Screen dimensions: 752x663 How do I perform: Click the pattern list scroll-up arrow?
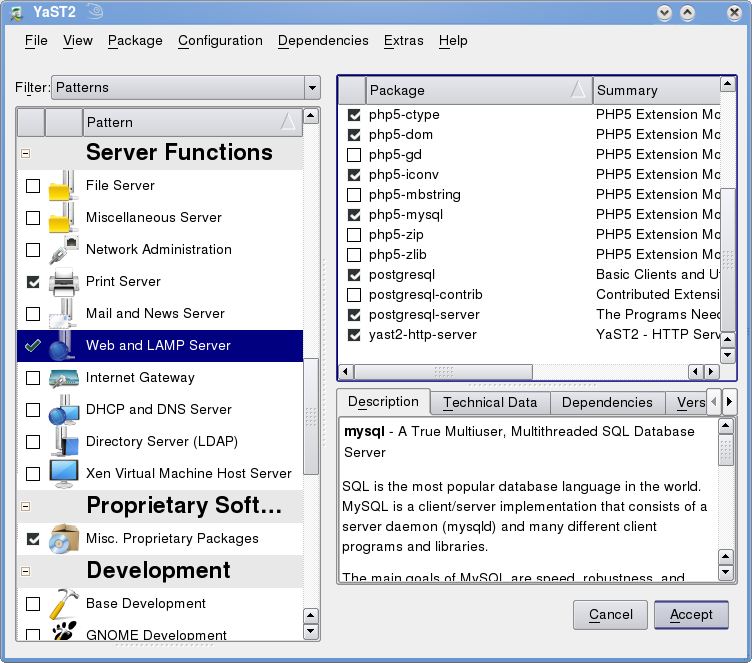pos(311,116)
